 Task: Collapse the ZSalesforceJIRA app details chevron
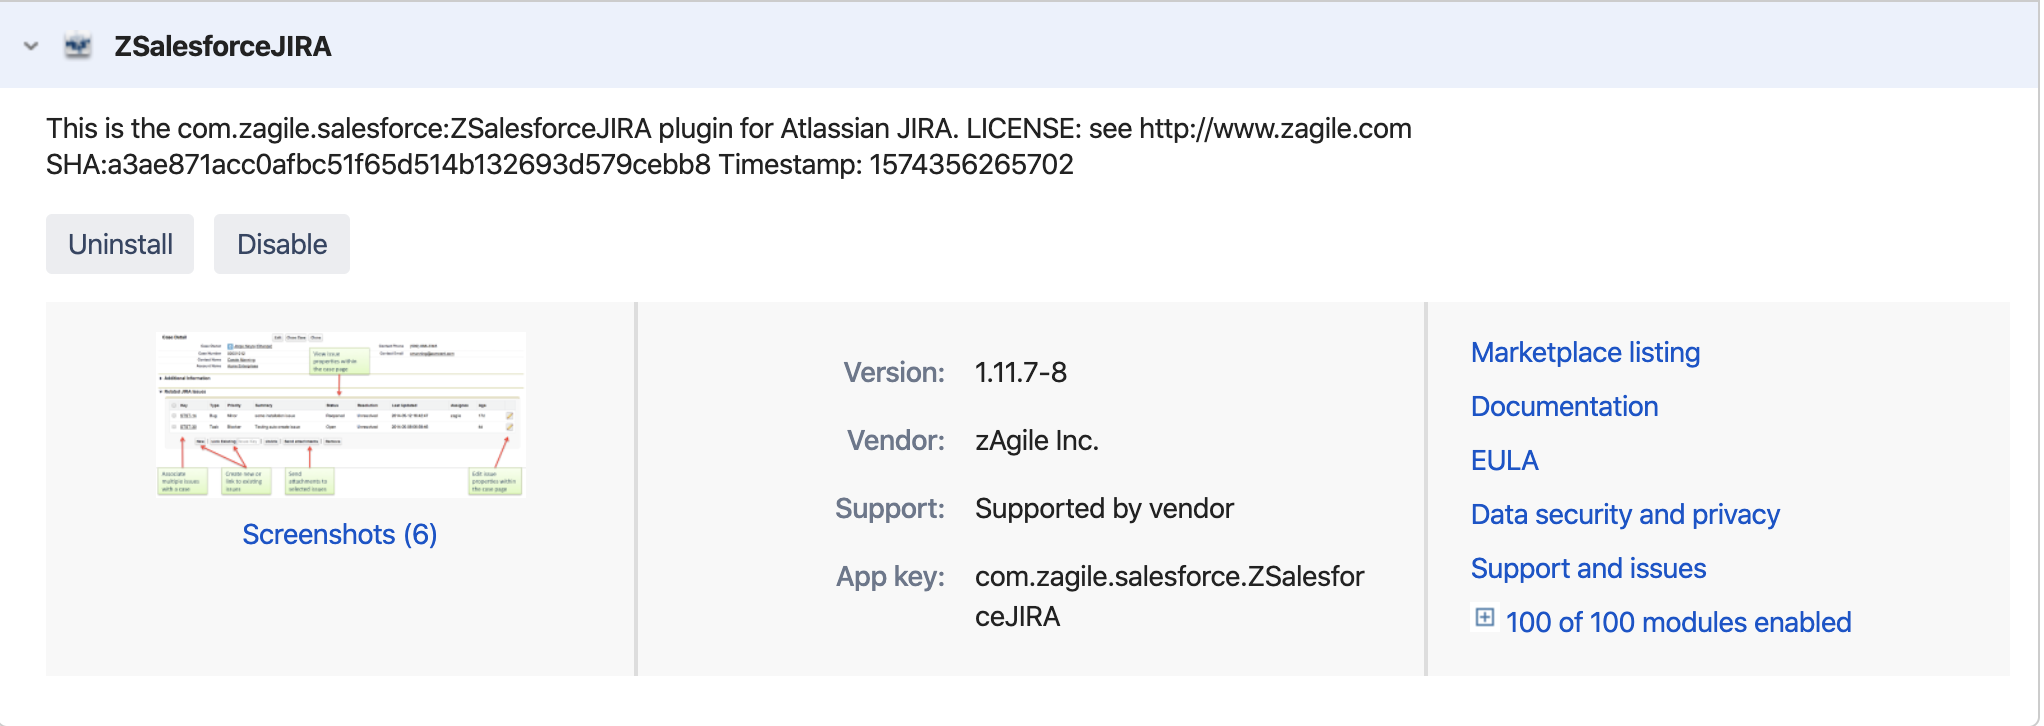[31, 46]
